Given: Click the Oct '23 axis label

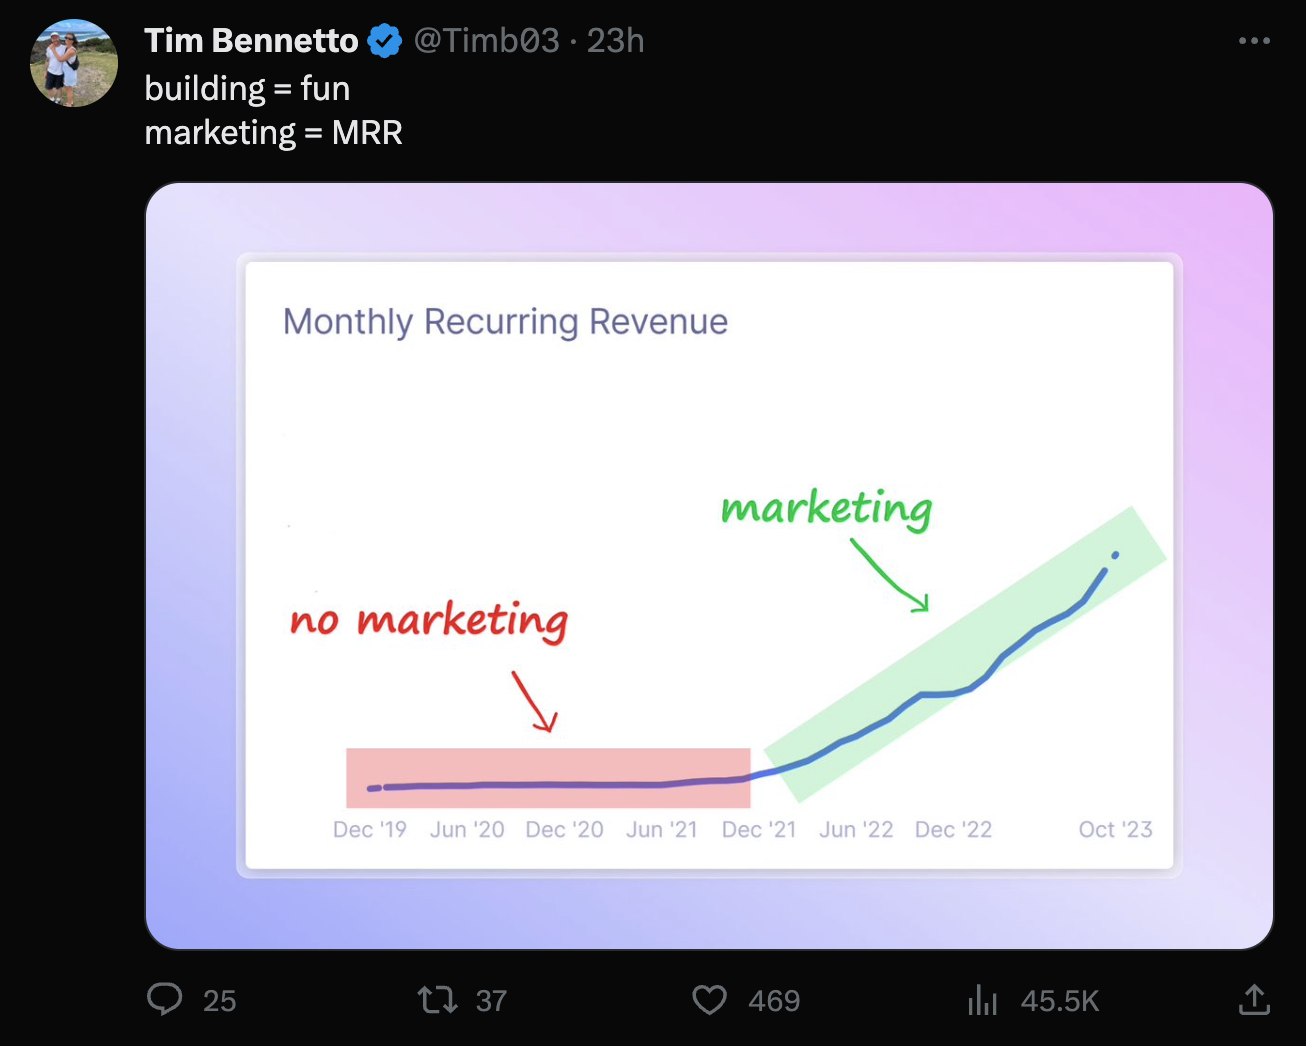Looking at the screenshot, I should point(1115,830).
